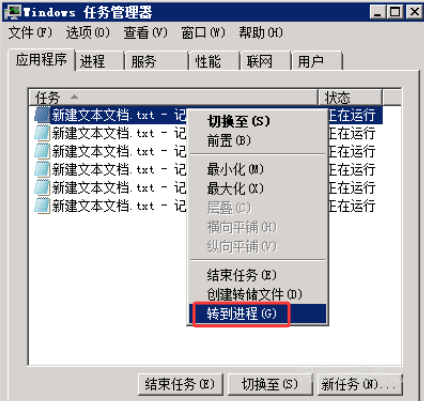The image size is (424, 401).
Task: Click the sort arrow in 任务 column header
Action: click(x=74, y=97)
